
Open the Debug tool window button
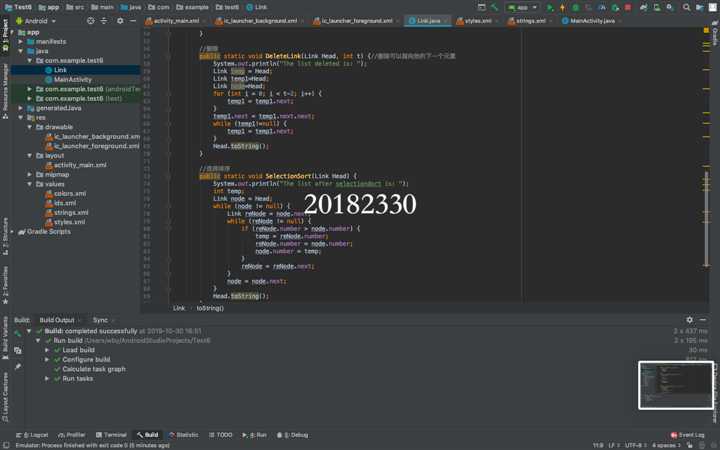coord(292,435)
